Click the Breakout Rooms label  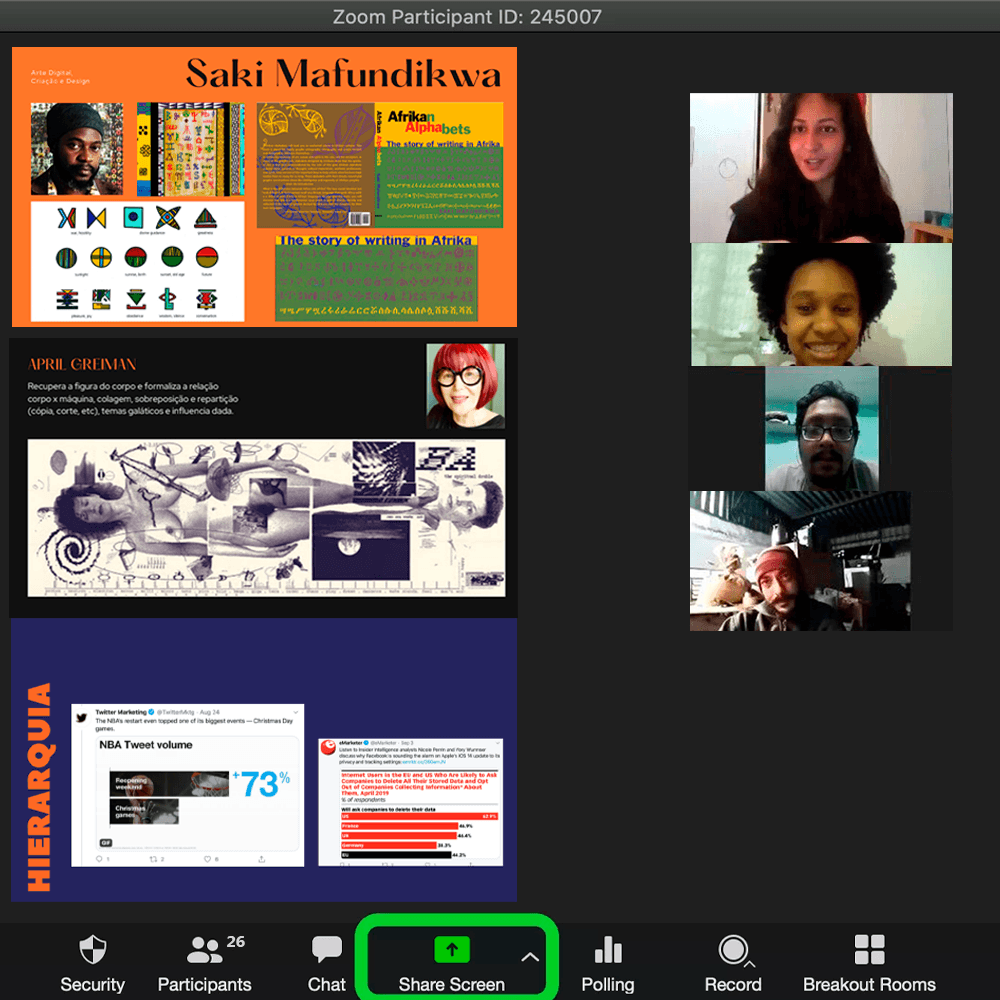869,985
